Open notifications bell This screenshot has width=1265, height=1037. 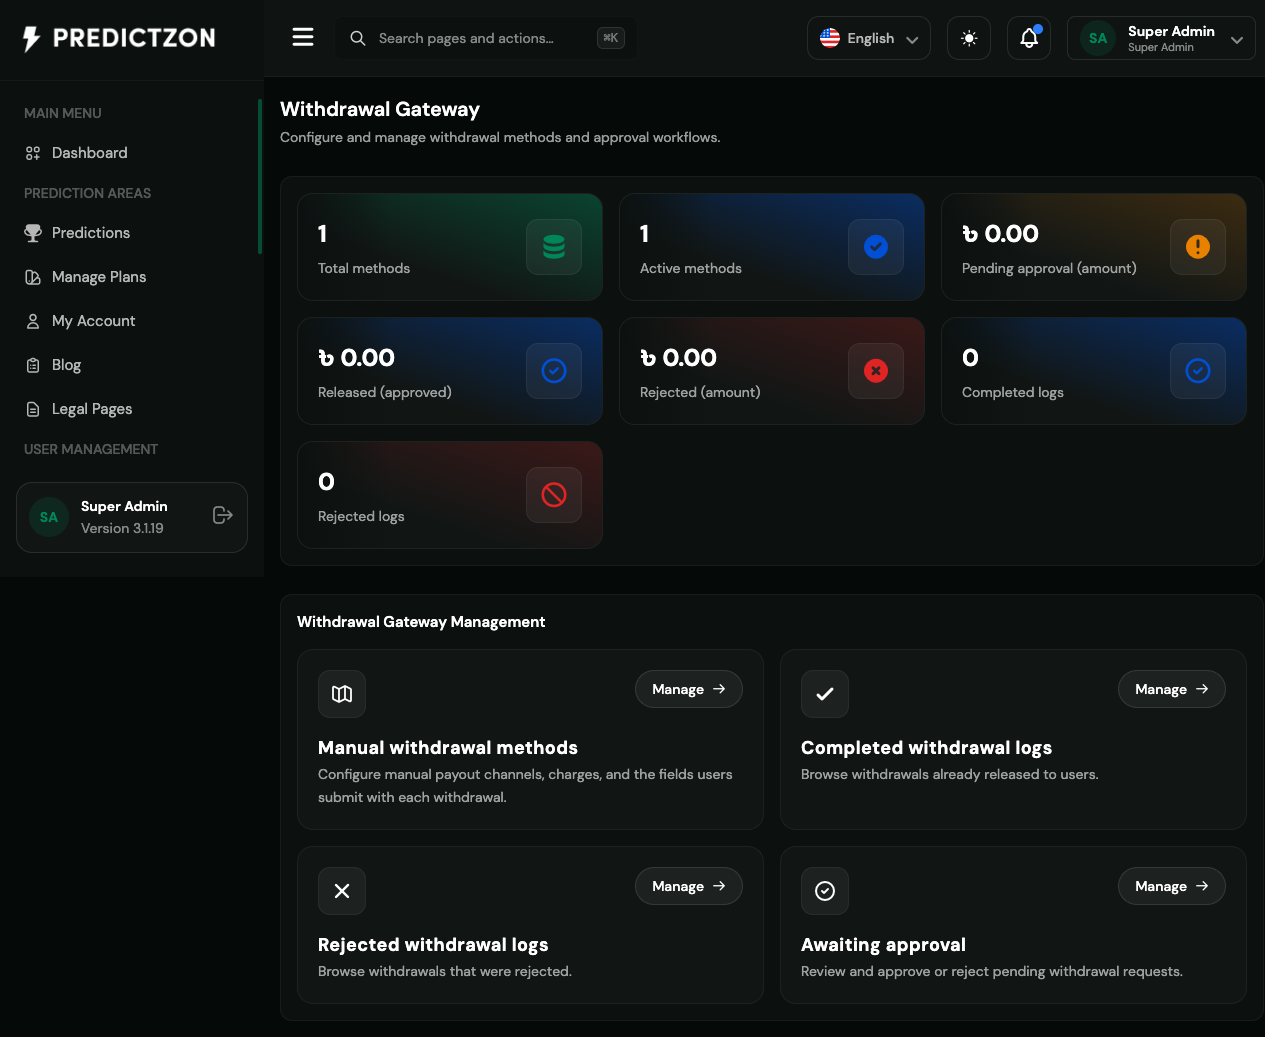pyautogui.click(x=1029, y=38)
